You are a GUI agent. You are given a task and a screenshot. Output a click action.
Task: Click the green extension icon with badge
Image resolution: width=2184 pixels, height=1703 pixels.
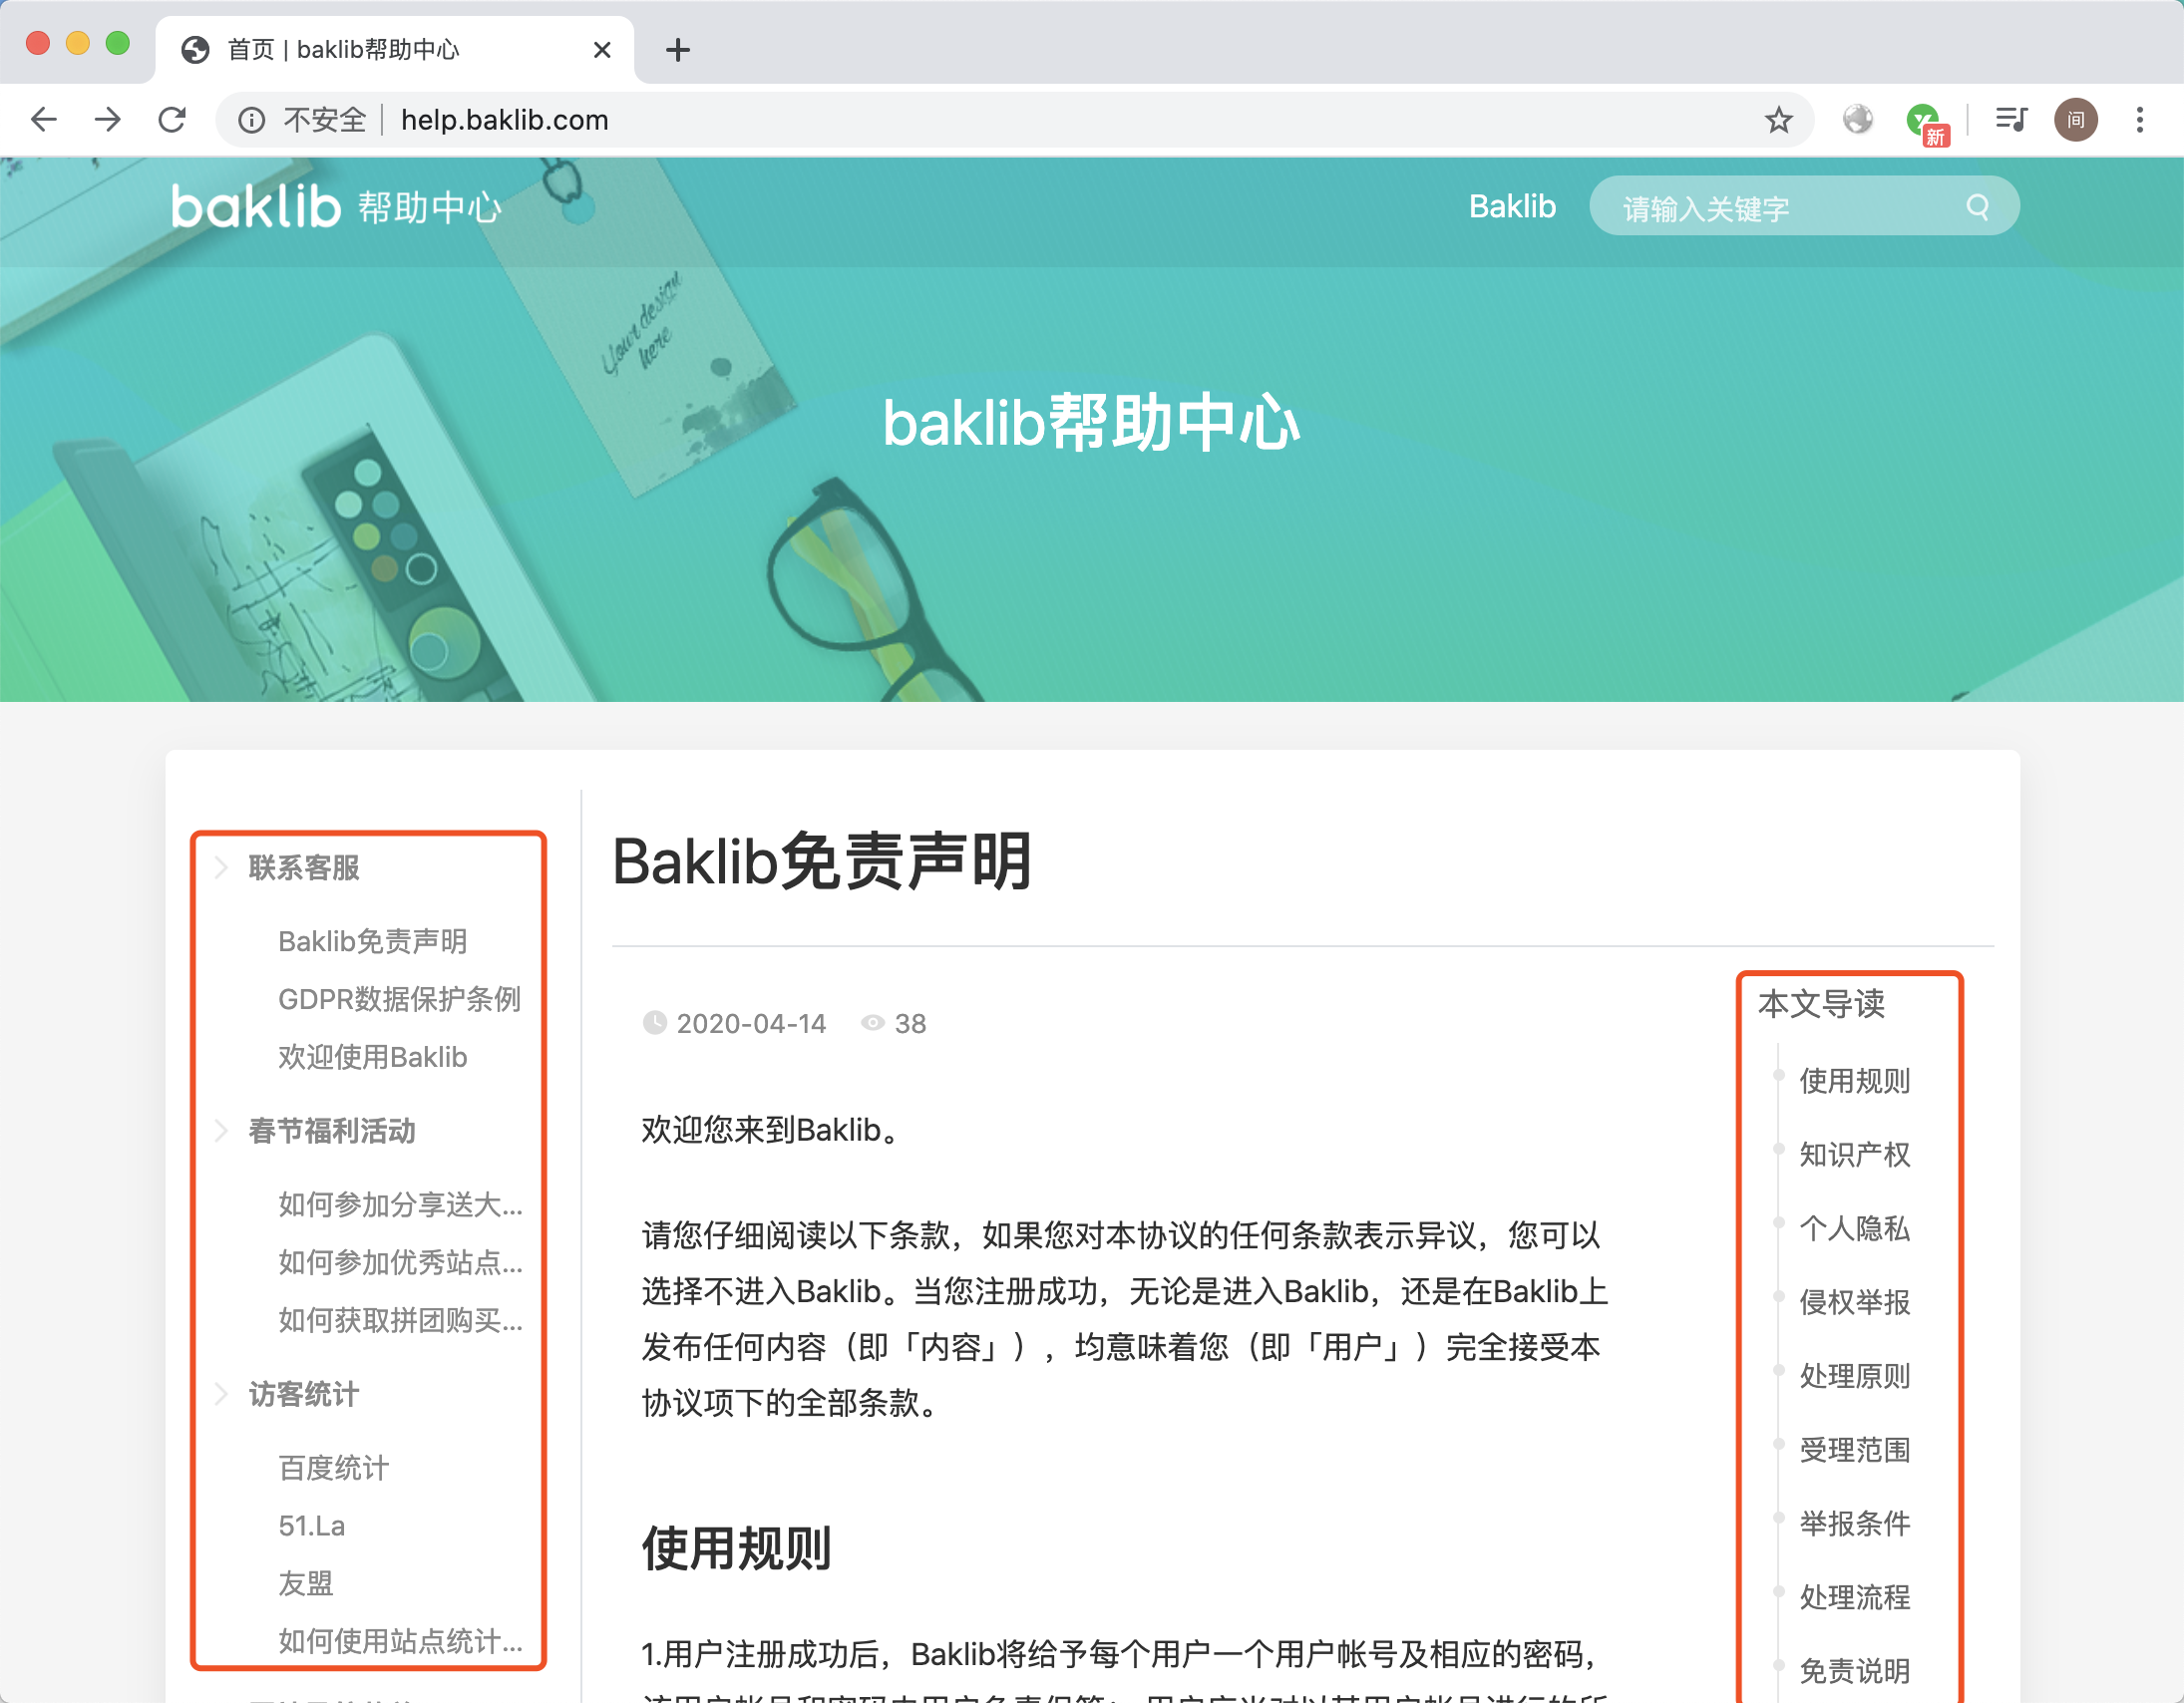coord(1922,120)
